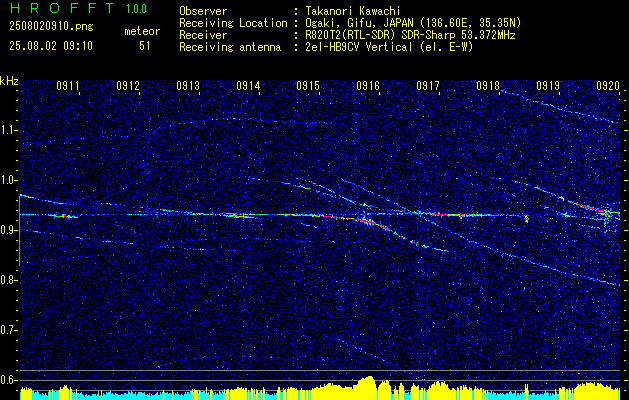Image resolution: width=629 pixels, height=400 pixels.
Task: Click the 0912 time marker
Action: [128, 86]
